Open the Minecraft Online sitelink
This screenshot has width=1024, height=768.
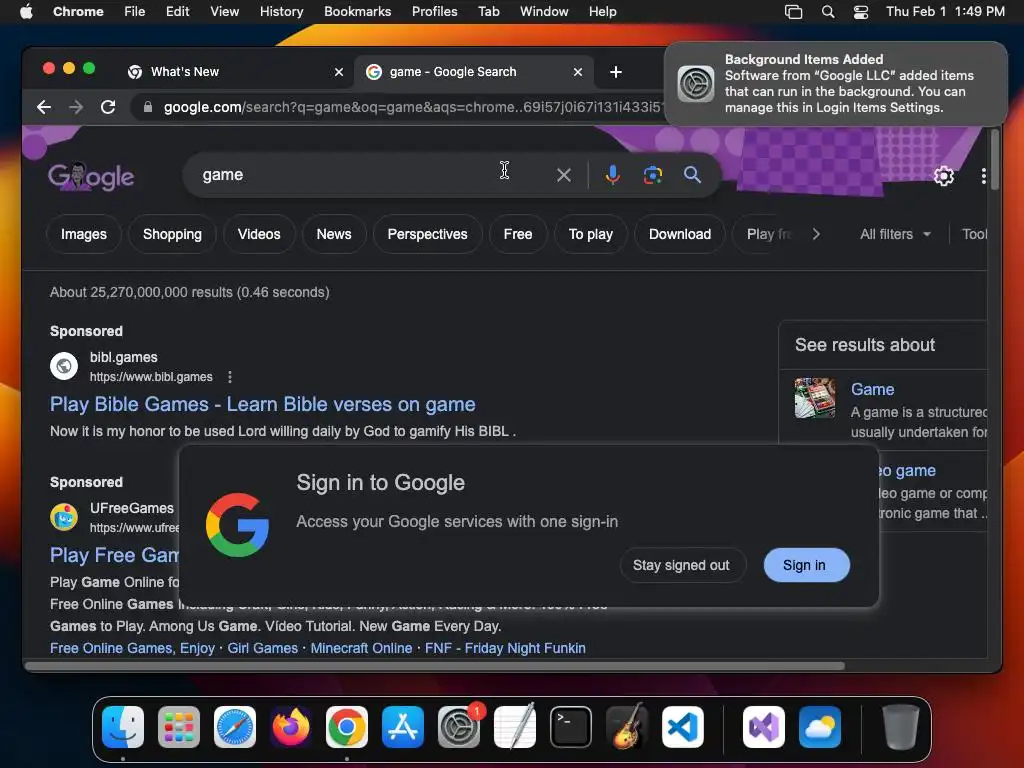click(x=361, y=648)
